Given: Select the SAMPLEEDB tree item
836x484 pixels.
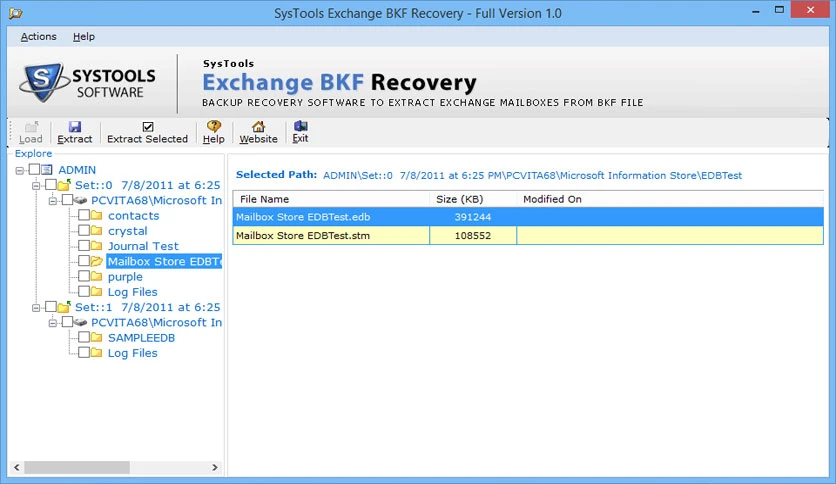Looking at the screenshot, I should click(x=141, y=338).
